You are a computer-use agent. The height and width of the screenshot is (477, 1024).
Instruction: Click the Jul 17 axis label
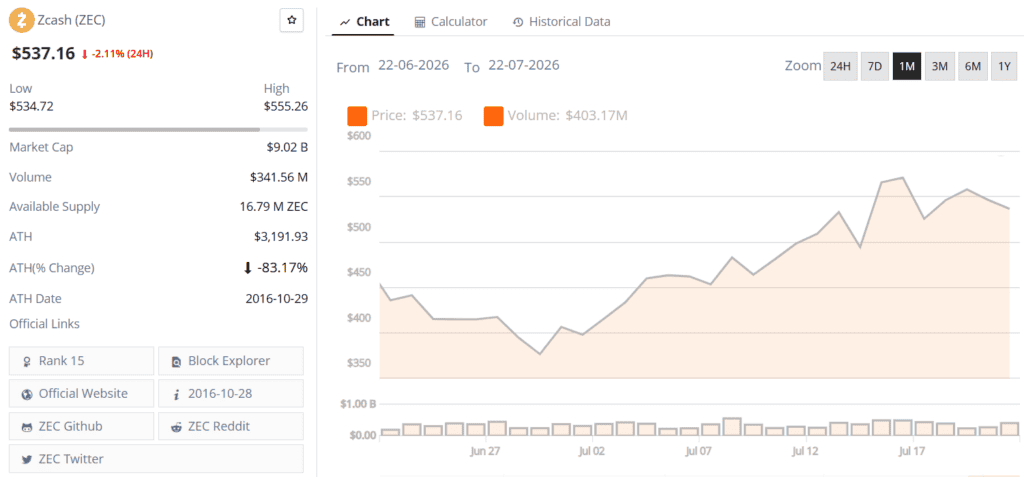click(x=912, y=452)
